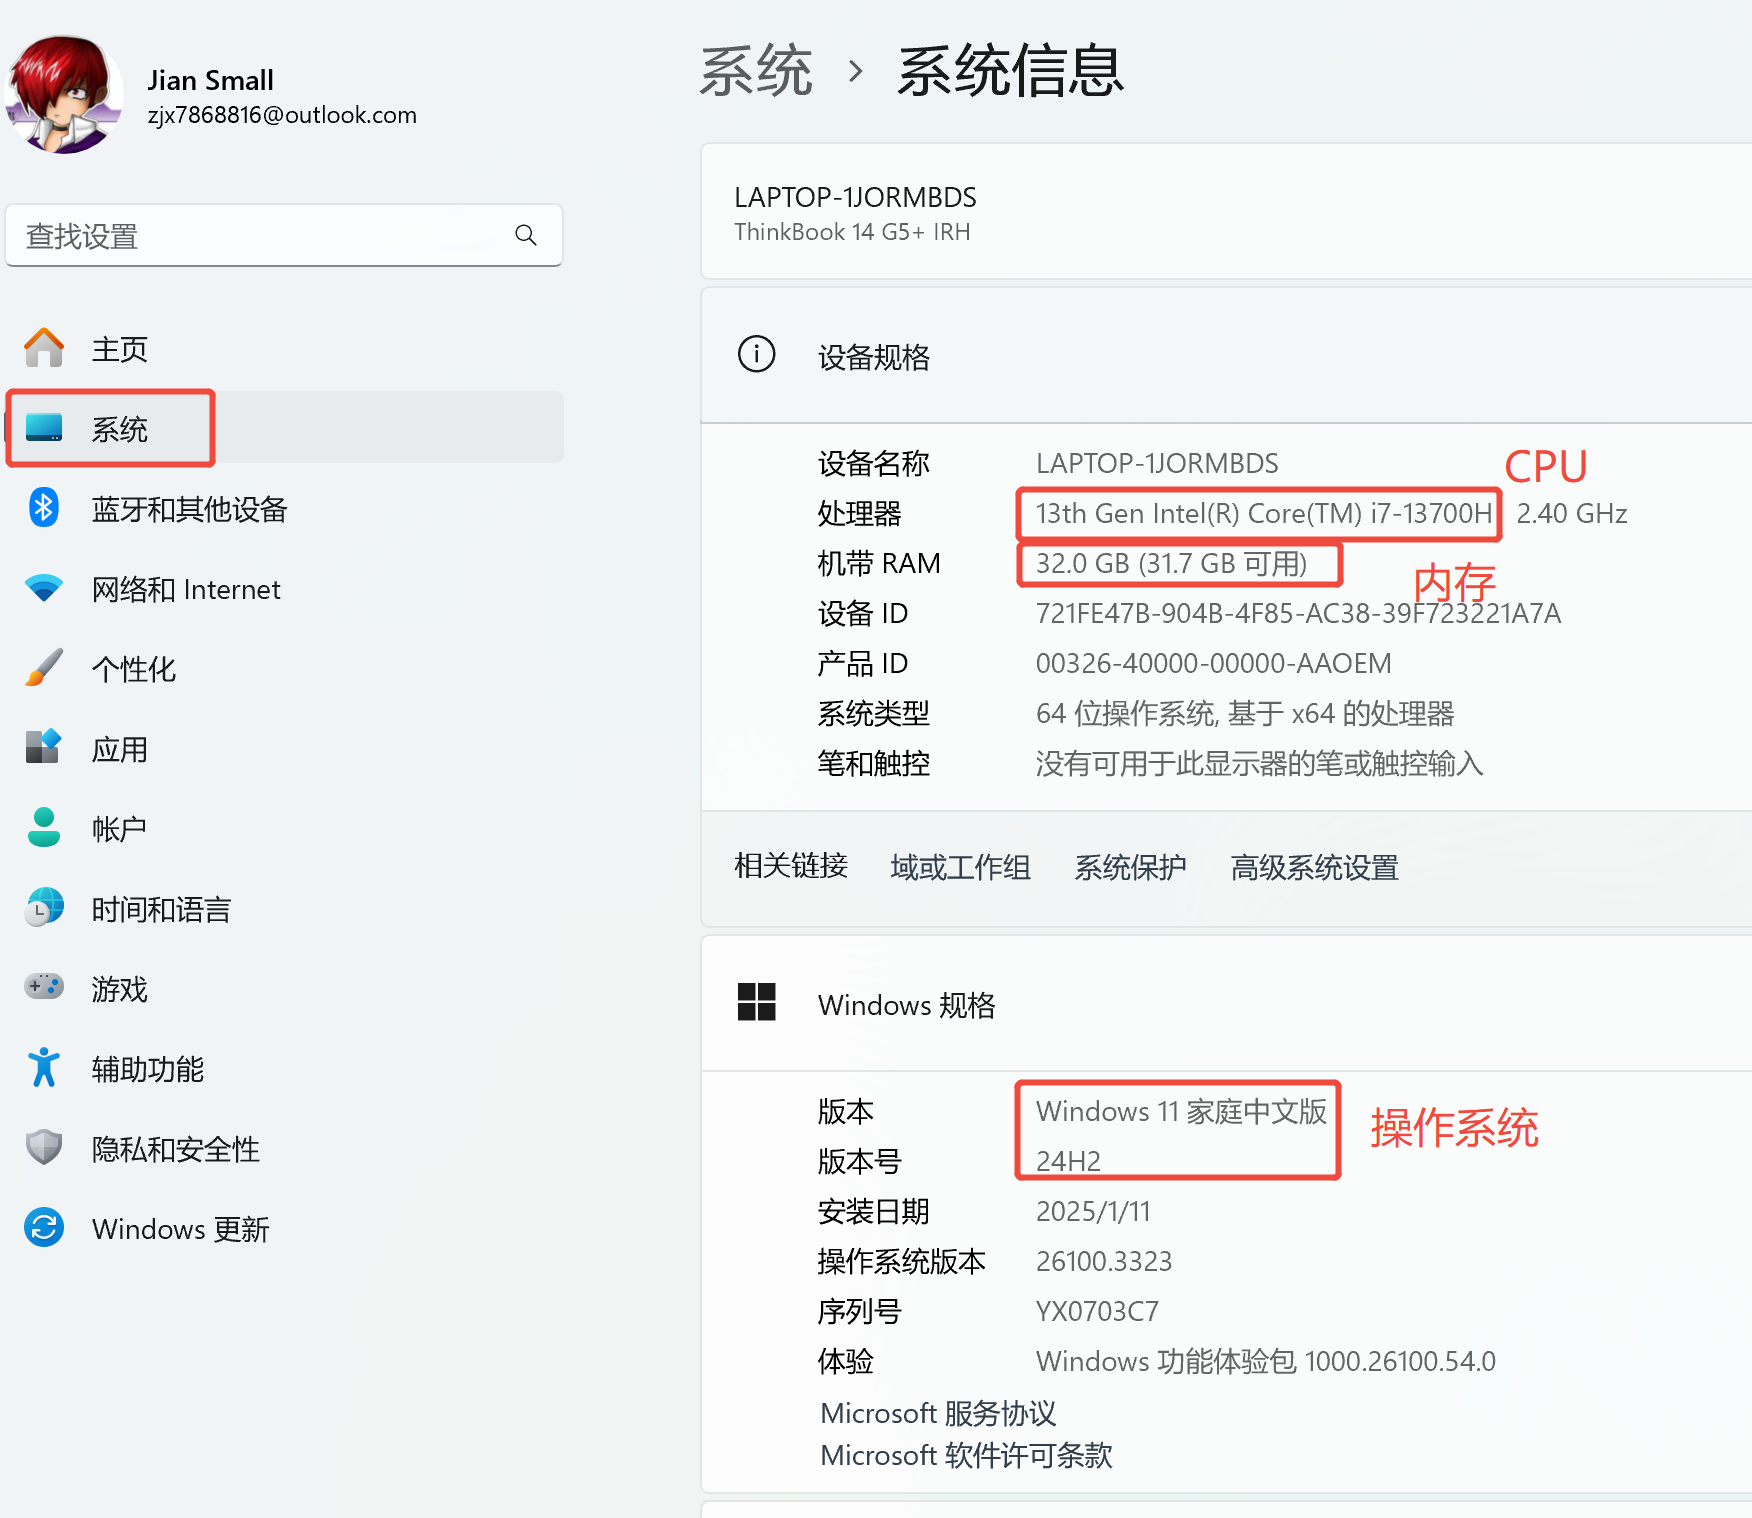Open the 域或工作组 link
Screen dimensions: 1752x1518
coord(960,867)
